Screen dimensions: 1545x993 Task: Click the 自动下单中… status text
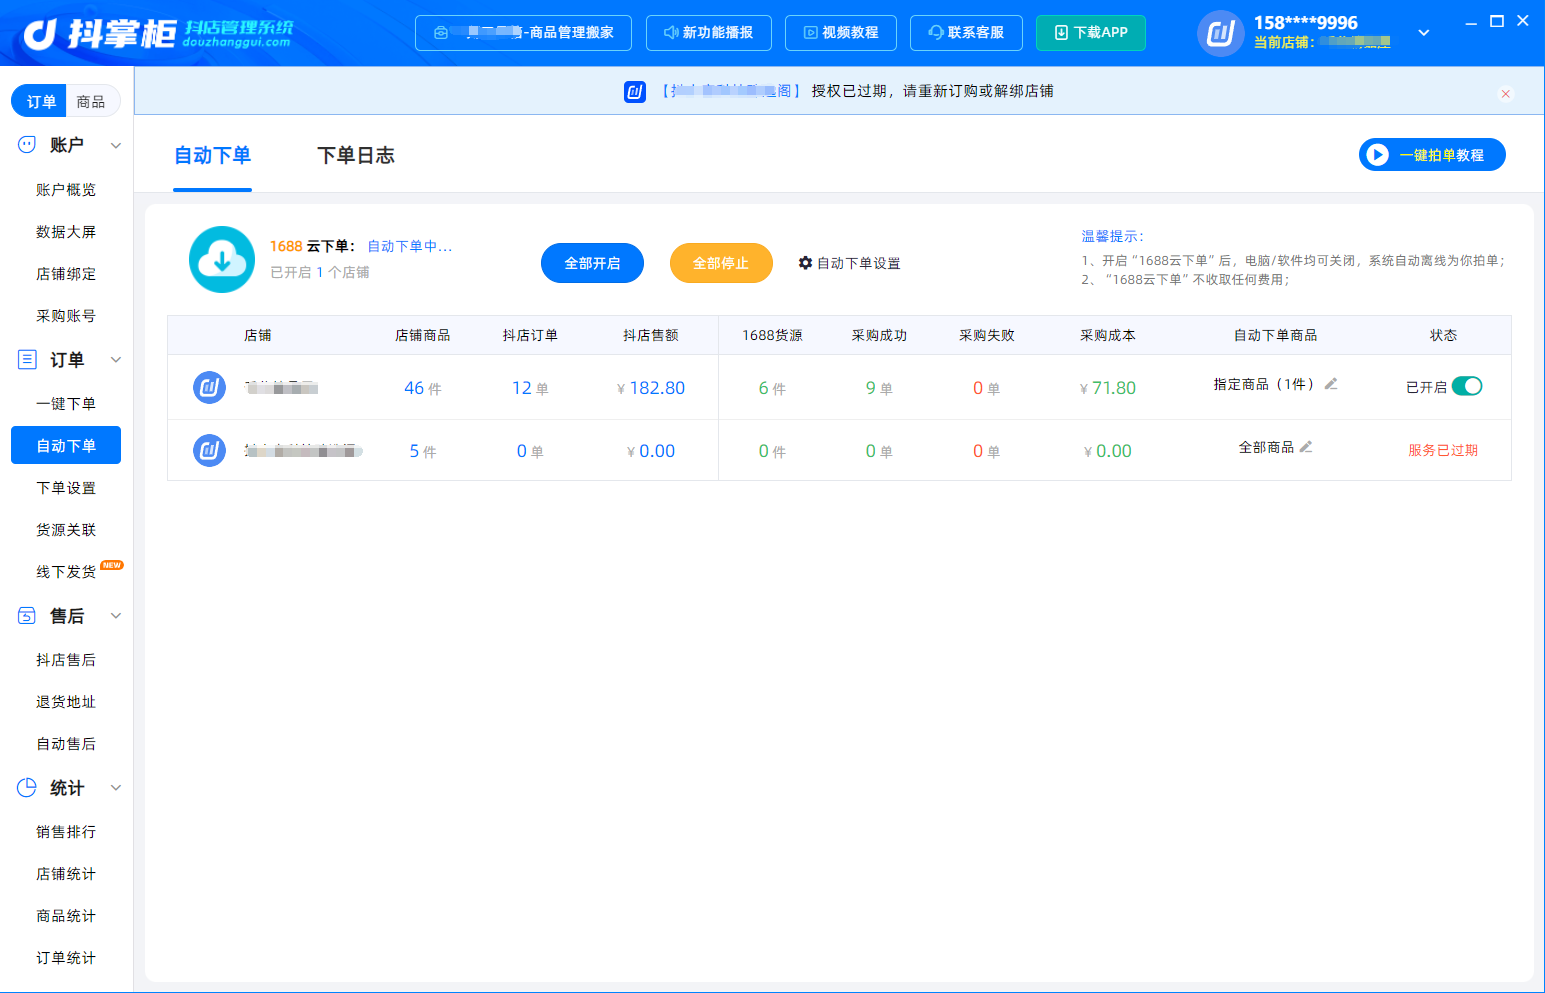pos(410,246)
